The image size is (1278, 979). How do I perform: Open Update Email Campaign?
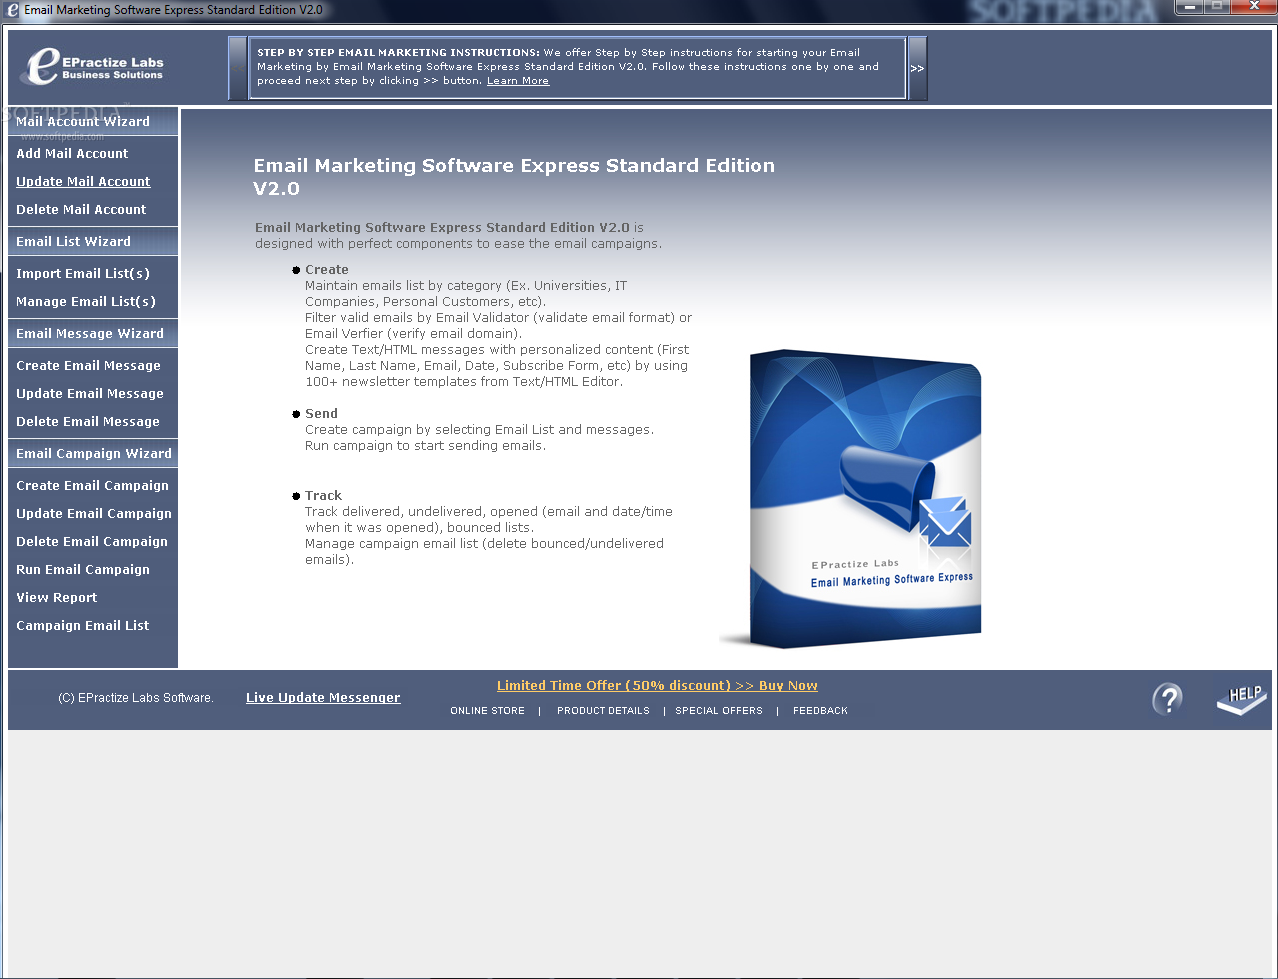click(94, 513)
